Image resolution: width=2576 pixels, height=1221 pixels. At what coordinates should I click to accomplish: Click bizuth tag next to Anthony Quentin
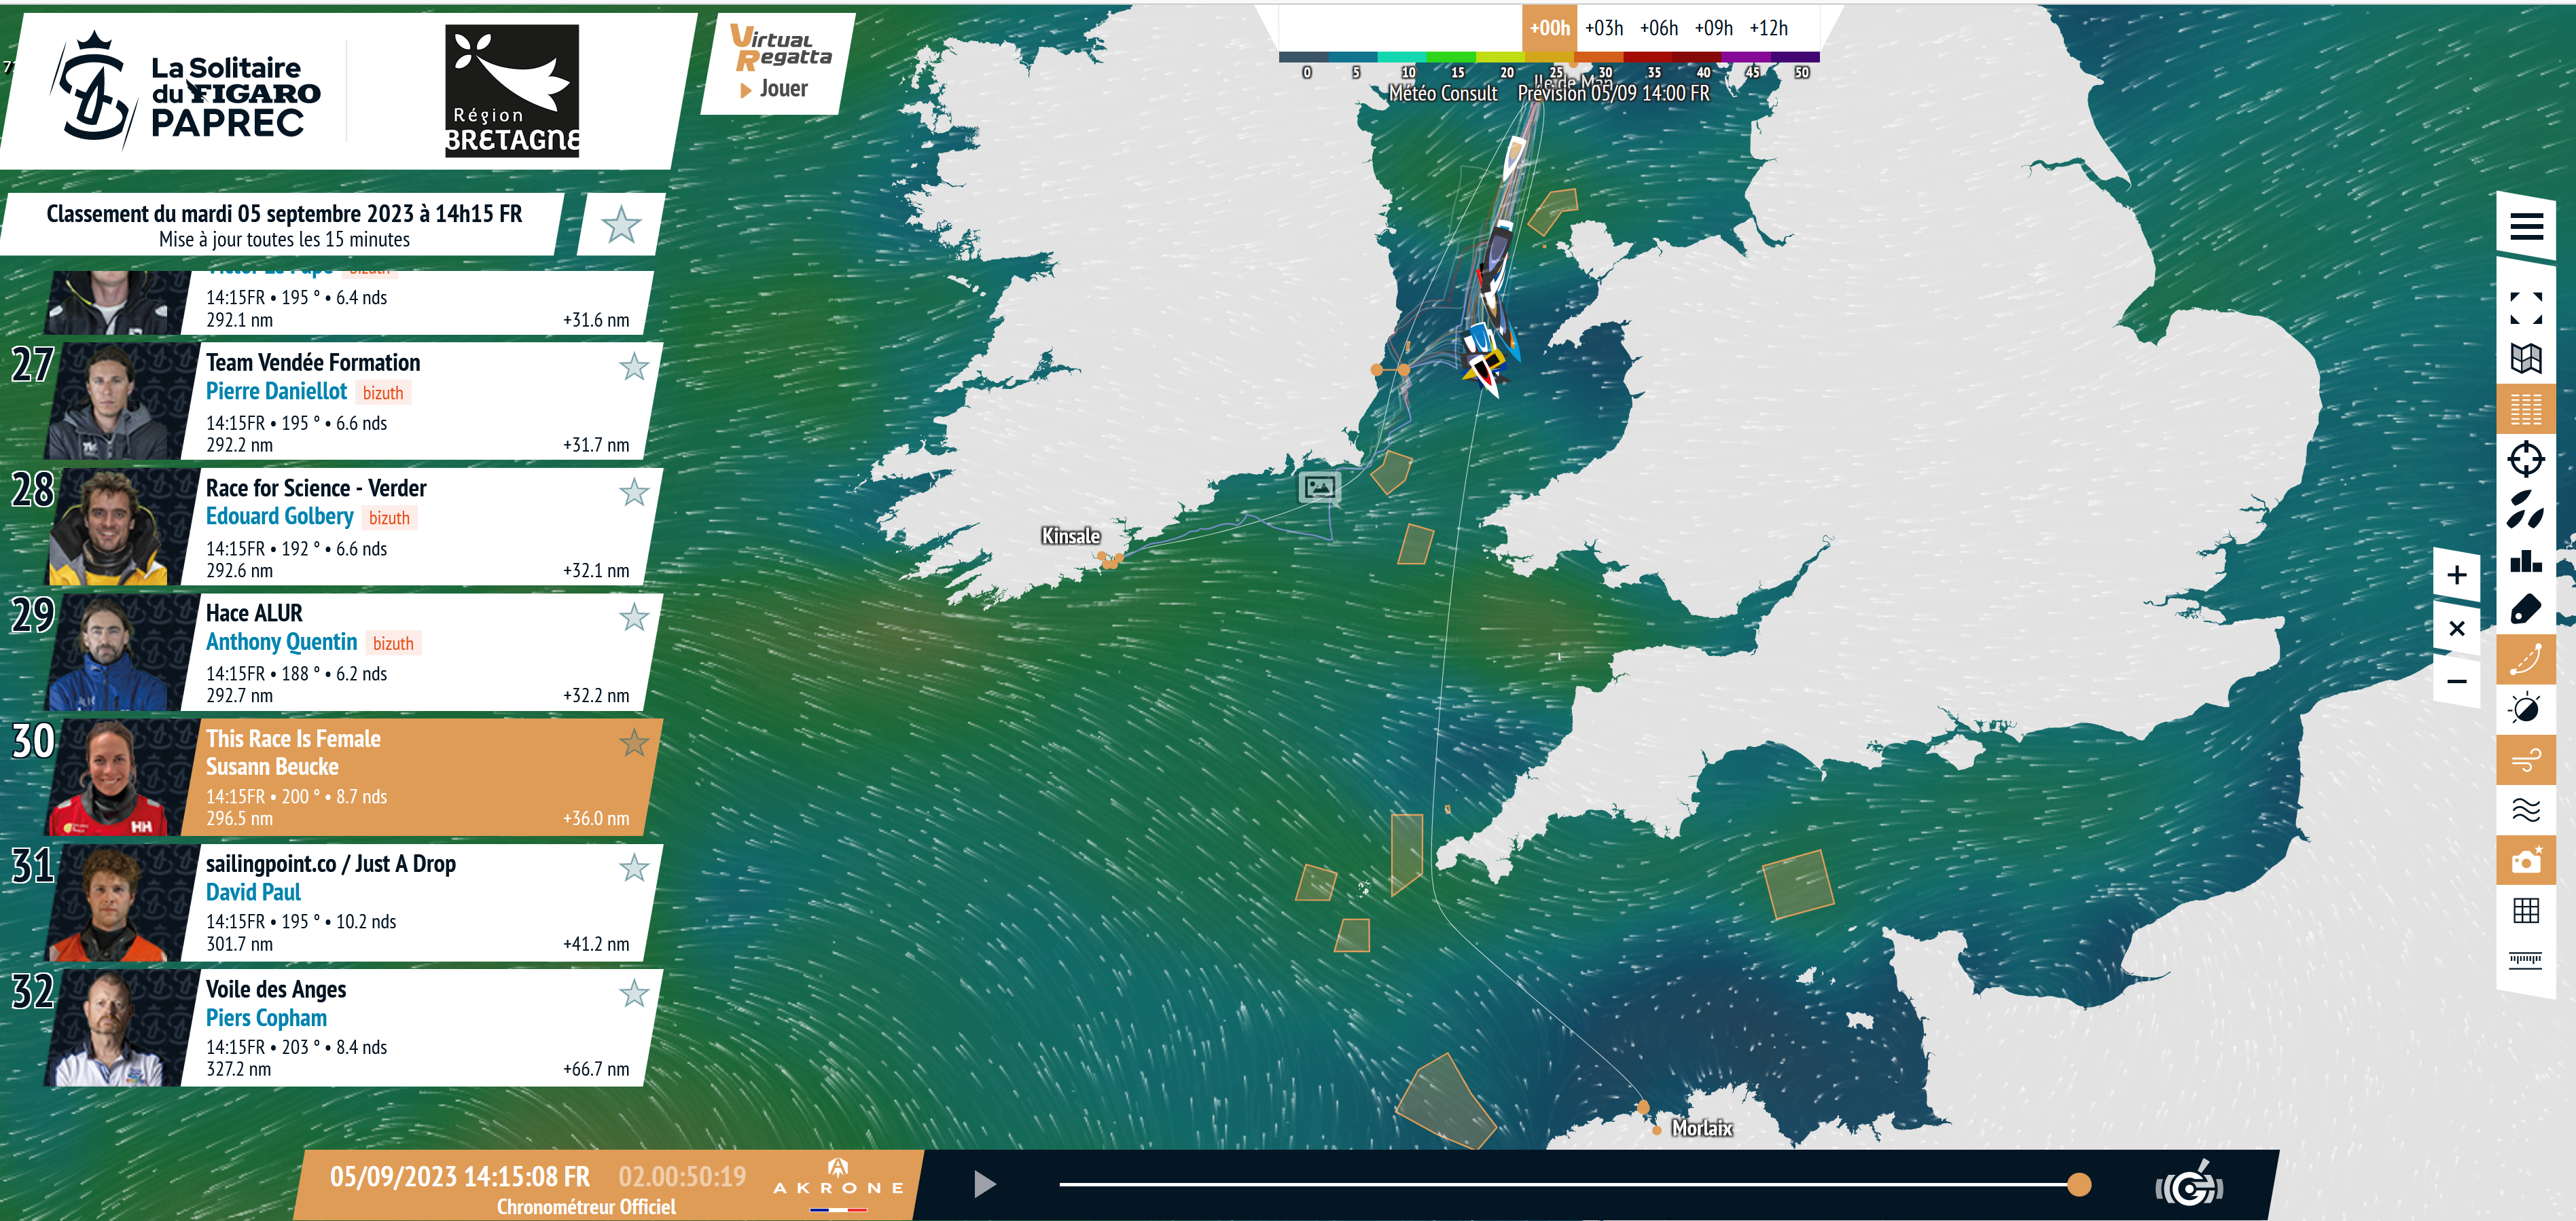tap(393, 644)
